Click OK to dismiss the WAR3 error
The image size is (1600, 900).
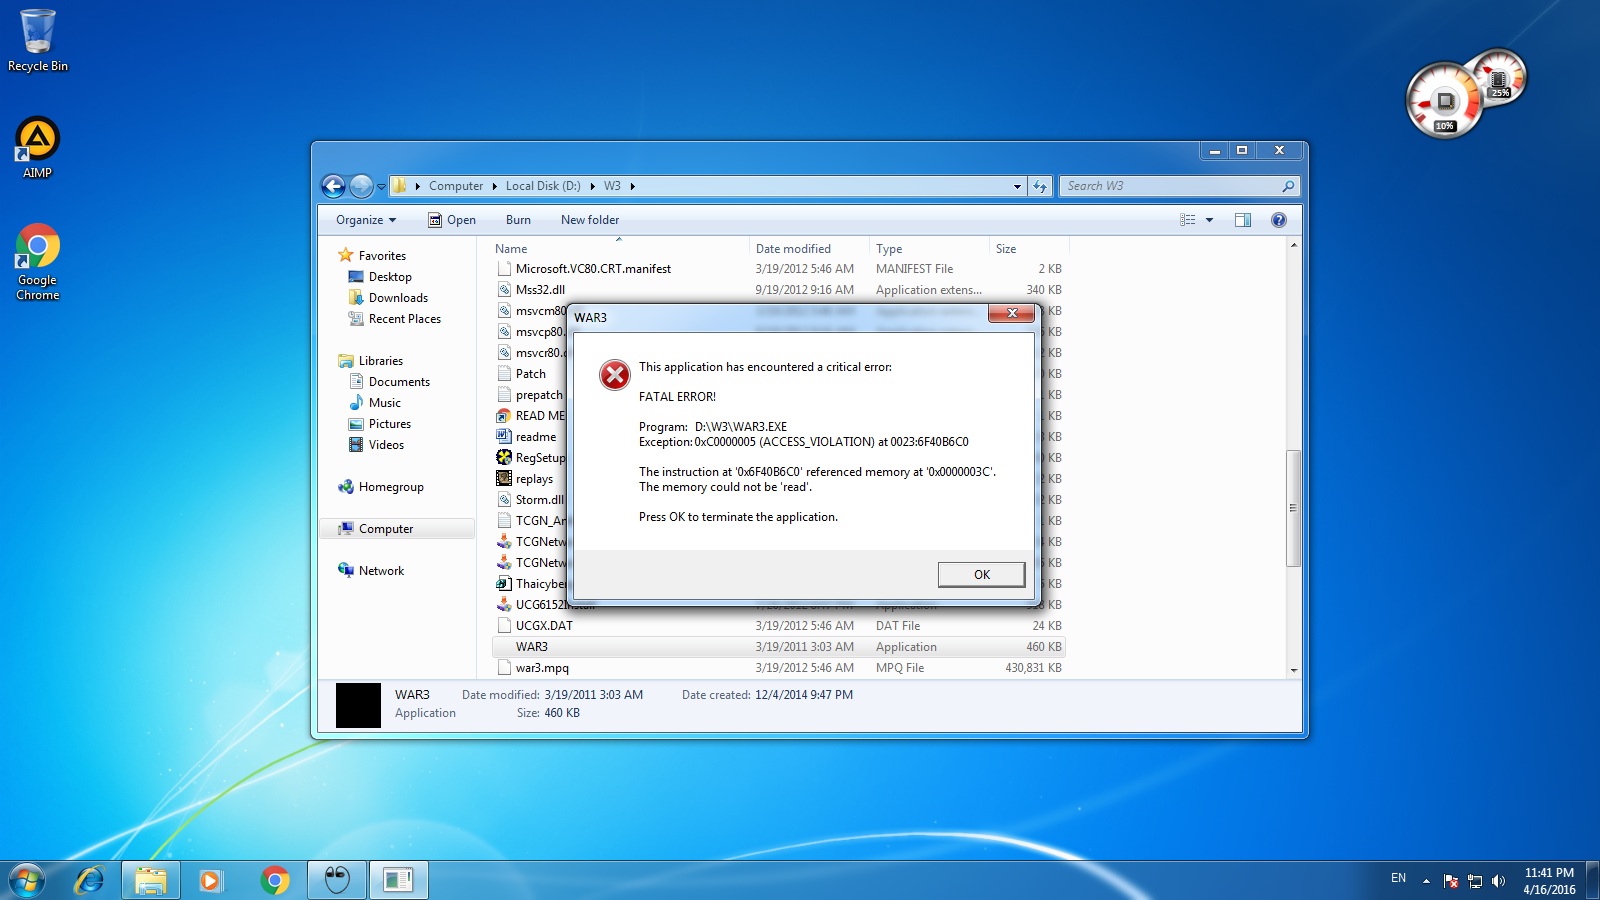981,574
